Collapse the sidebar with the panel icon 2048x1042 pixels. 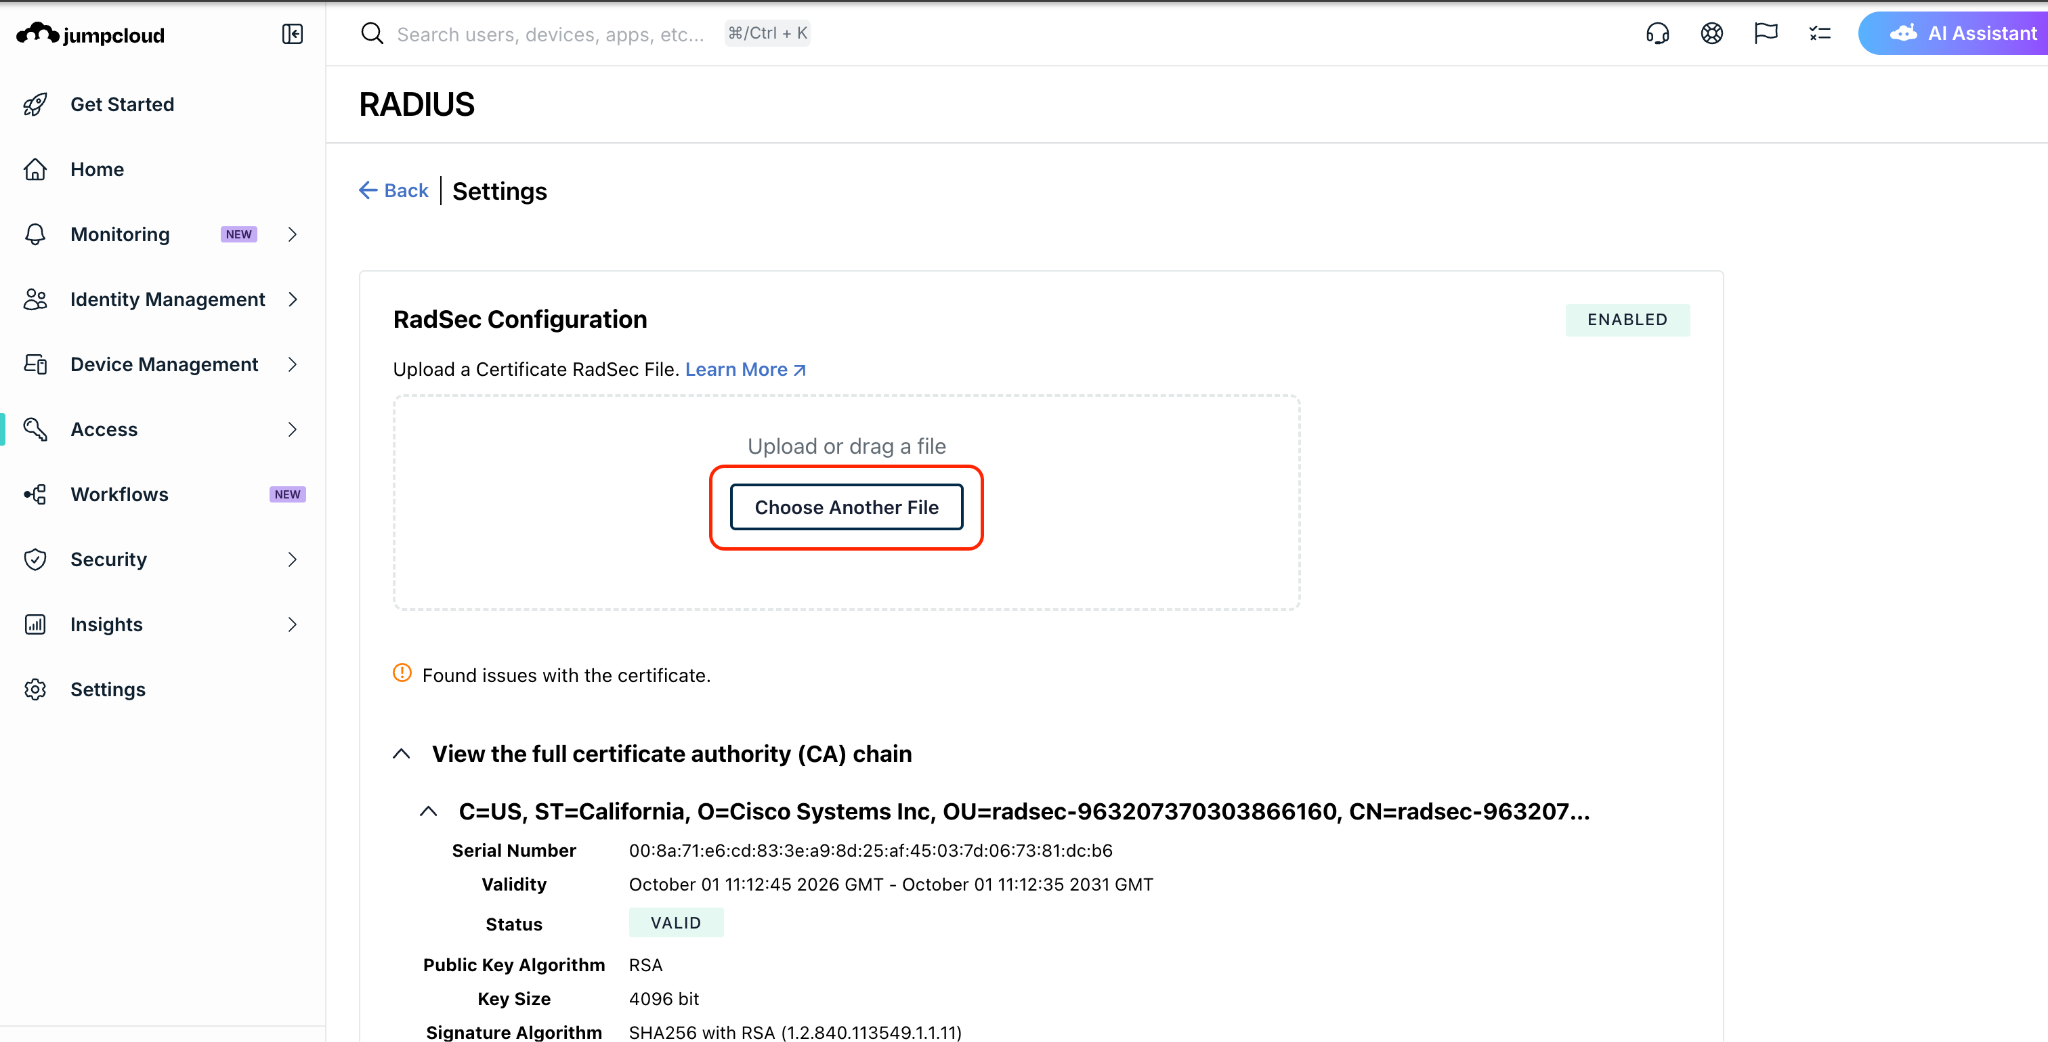click(292, 34)
